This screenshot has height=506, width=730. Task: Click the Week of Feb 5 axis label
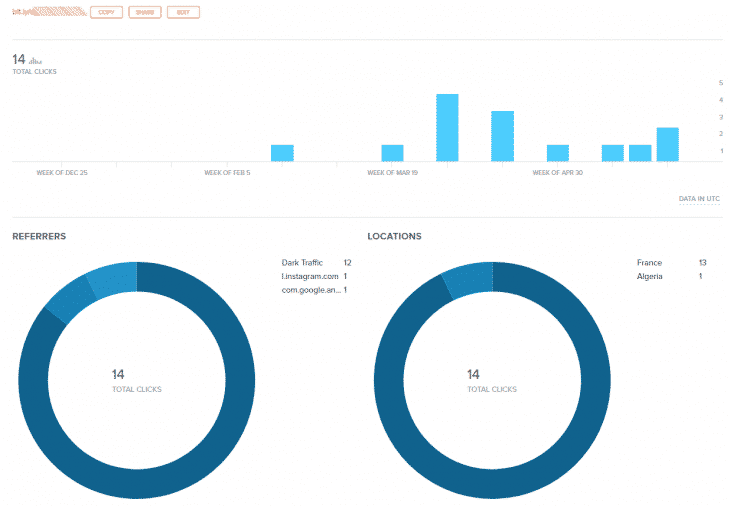tap(227, 173)
